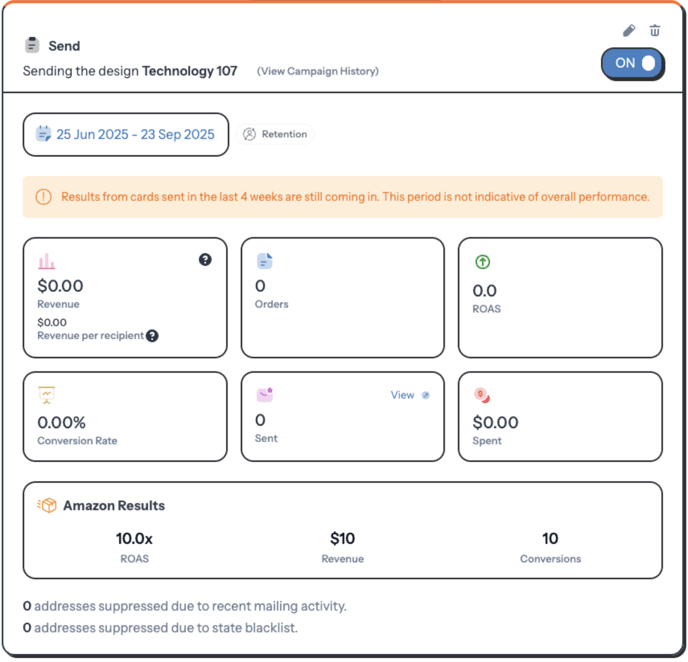
Task: Open the date range picker
Action: 126,134
